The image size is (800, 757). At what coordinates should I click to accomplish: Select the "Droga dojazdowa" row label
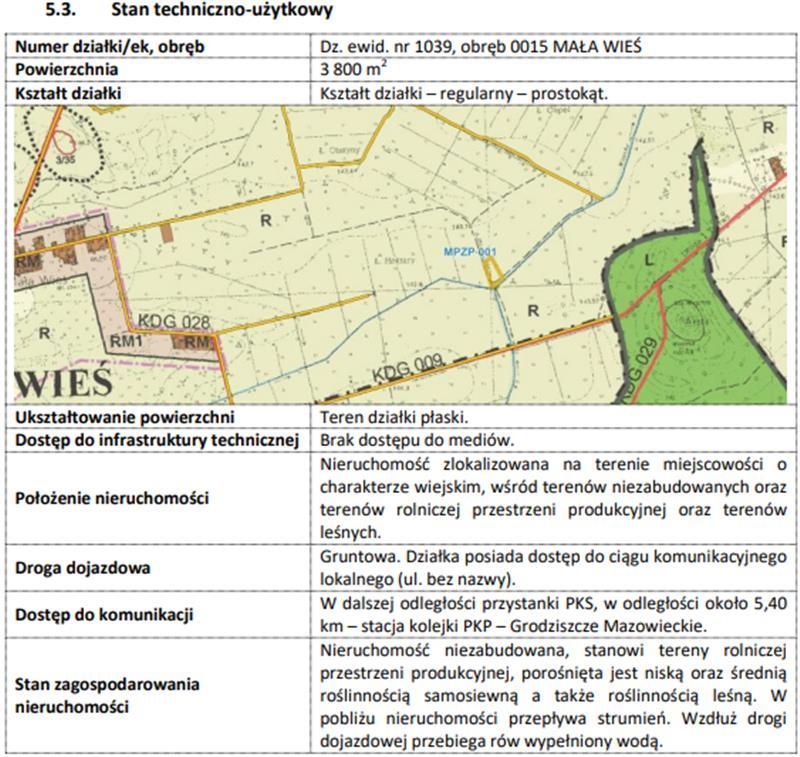83,568
